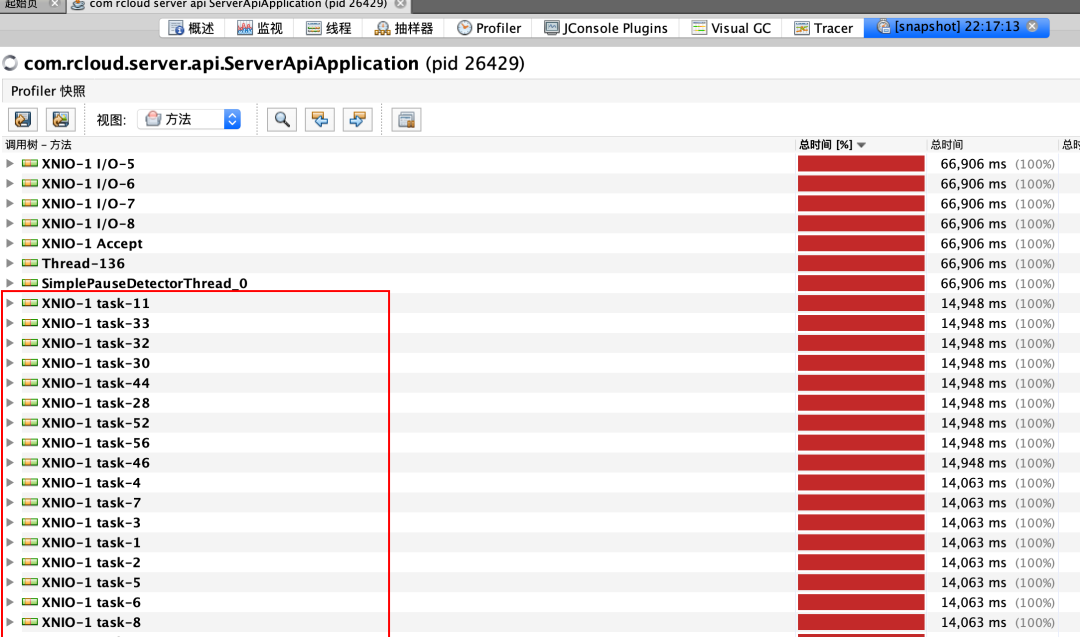Open the Tracer tab
The image size is (1080, 637).
824,28
